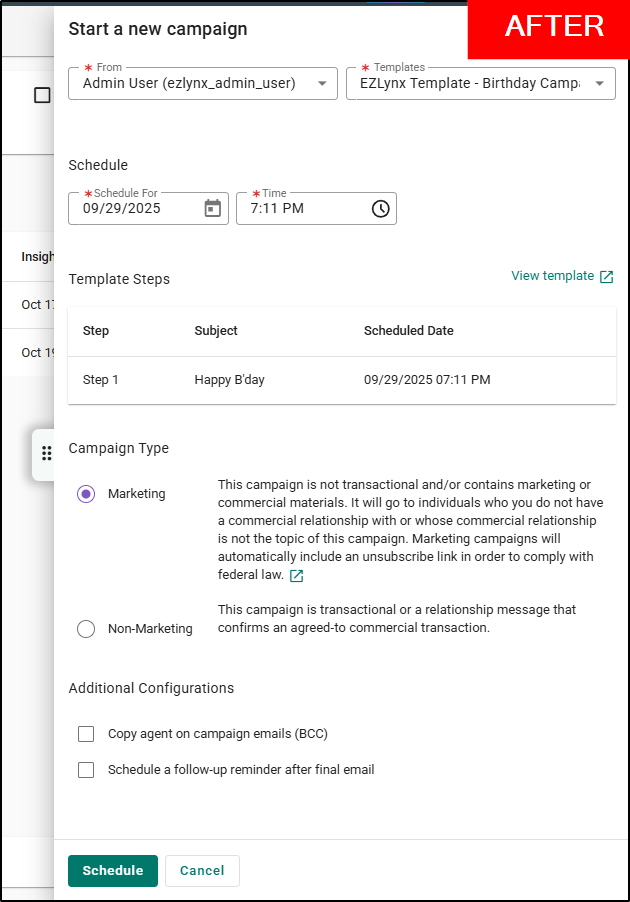This screenshot has width=630, height=902.
Task: Open the View template link
Action: coord(553,276)
